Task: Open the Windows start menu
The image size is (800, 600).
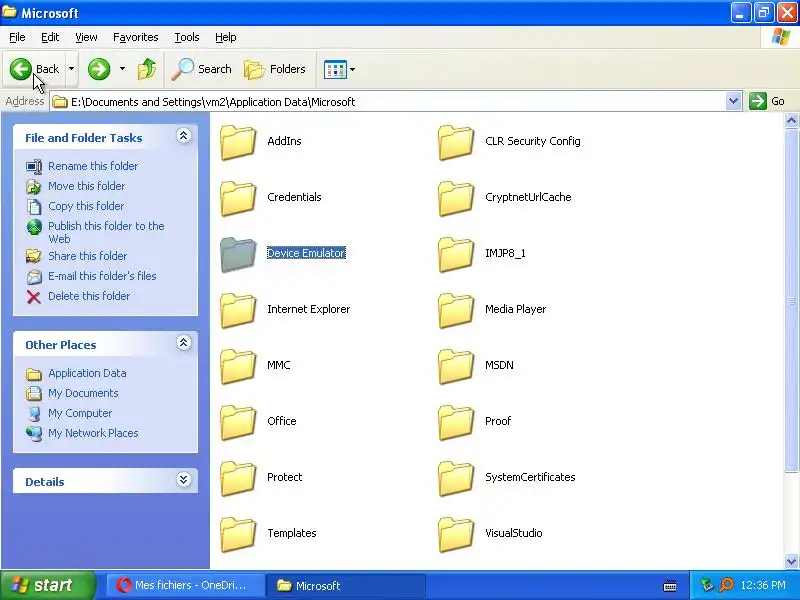Action: click(47, 585)
